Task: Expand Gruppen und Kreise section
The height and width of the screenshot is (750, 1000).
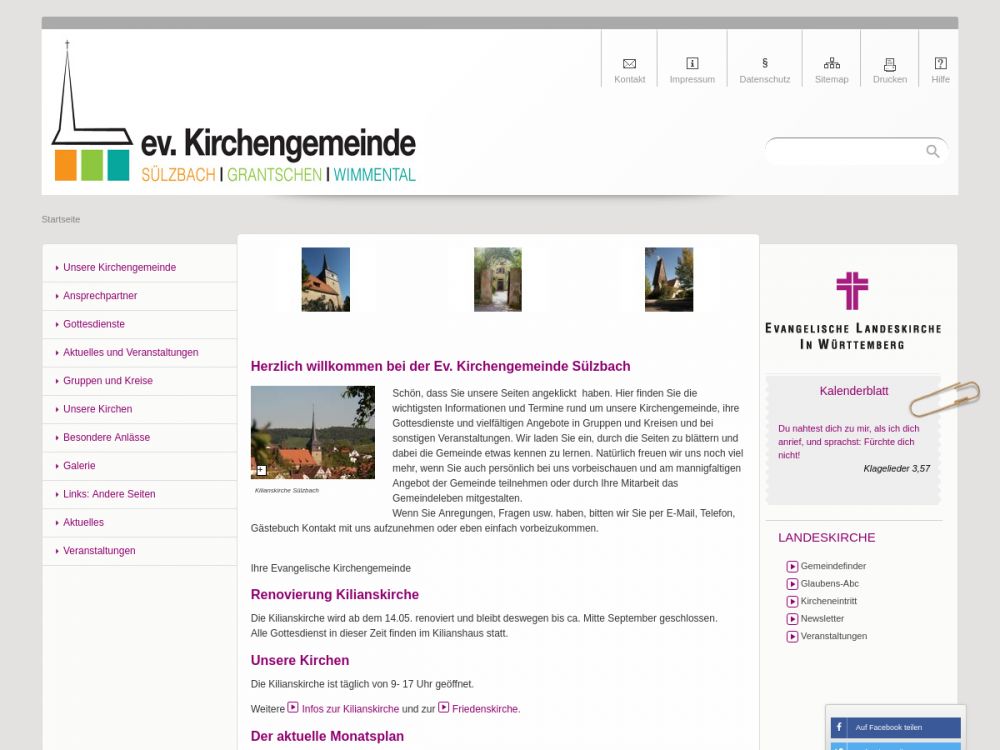Action: click(x=107, y=381)
